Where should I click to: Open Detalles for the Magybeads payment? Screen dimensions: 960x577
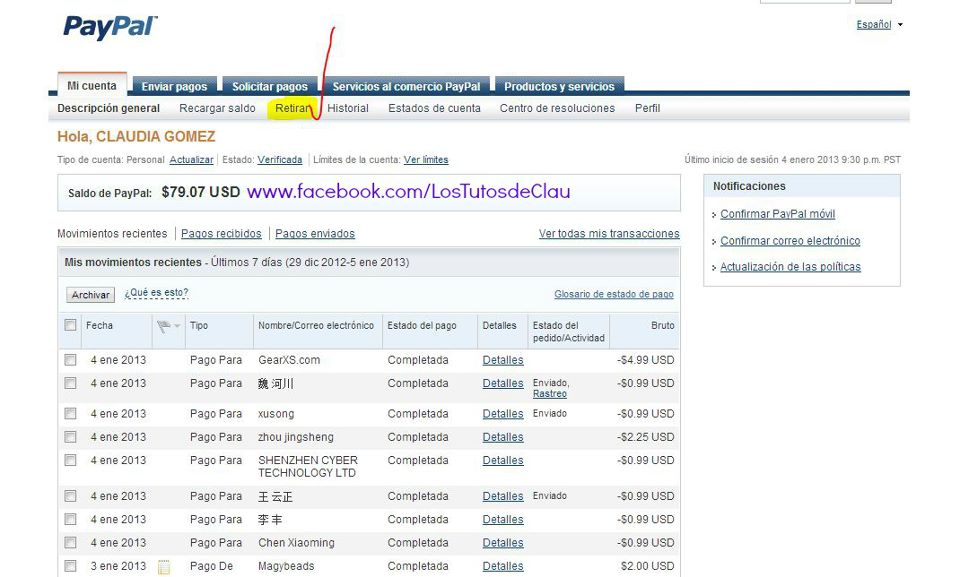[503, 567]
